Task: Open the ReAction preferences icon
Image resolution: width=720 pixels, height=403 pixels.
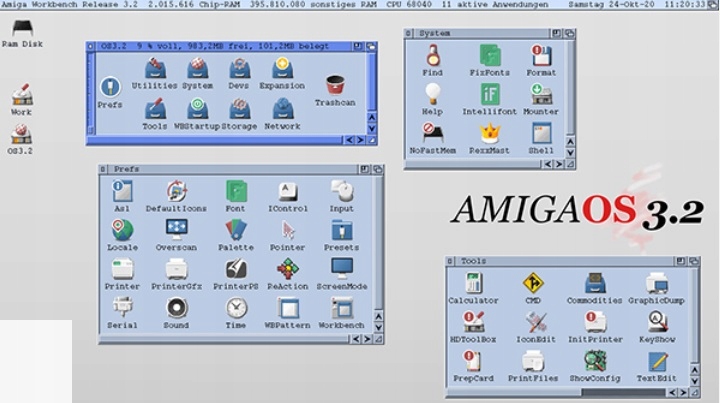Action: pyautogui.click(x=288, y=269)
